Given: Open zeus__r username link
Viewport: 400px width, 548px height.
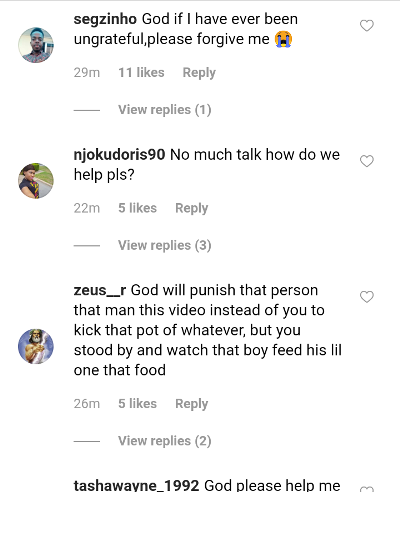Looking at the screenshot, I should coord(100,290).
